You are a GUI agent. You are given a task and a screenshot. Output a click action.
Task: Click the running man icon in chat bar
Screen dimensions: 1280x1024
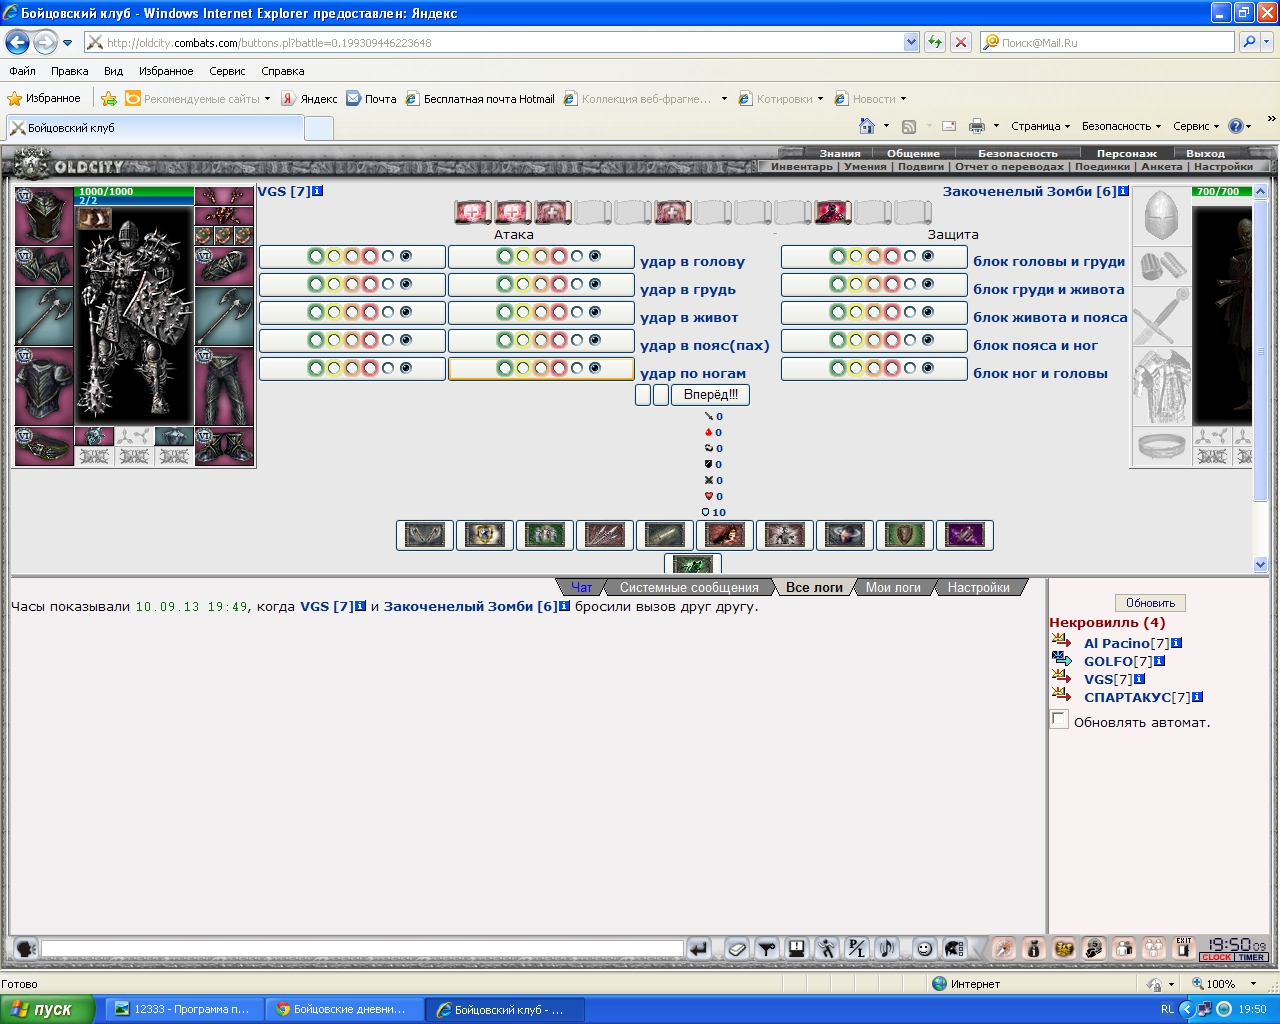[x=827, y=948]
